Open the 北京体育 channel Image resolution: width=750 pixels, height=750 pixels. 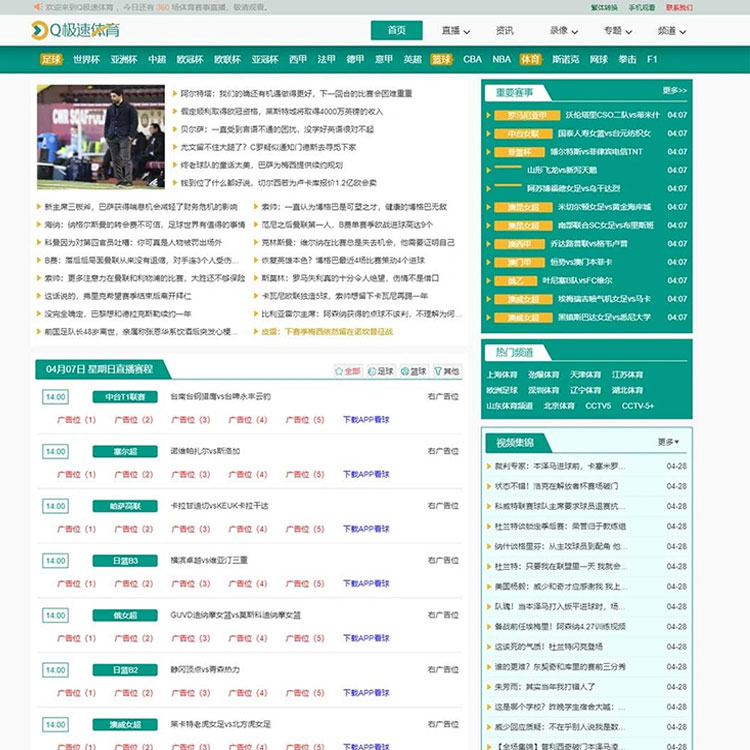tap(559, 406)
